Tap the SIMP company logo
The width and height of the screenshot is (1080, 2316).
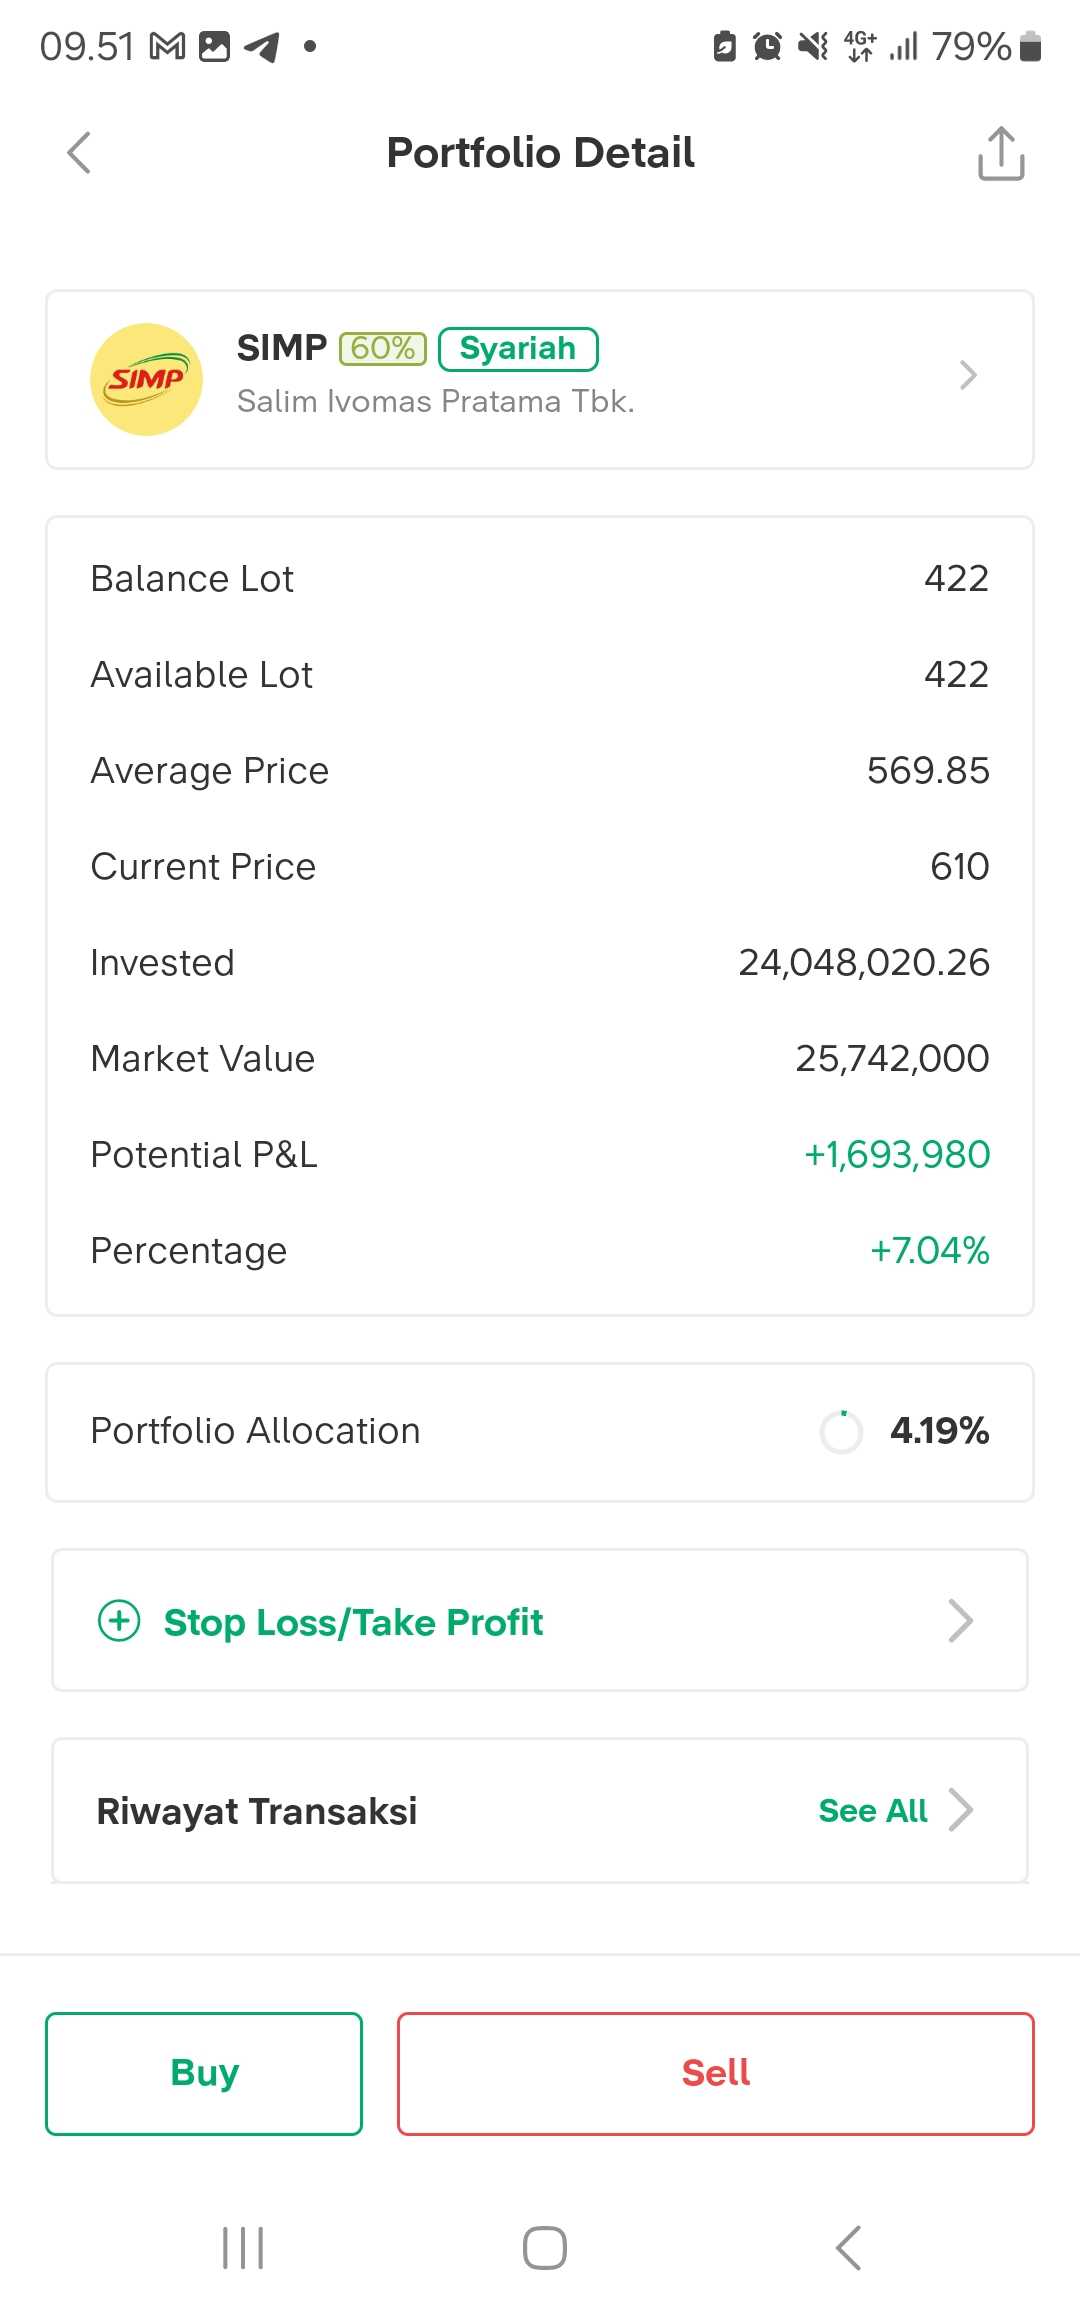tap(146, 379)
